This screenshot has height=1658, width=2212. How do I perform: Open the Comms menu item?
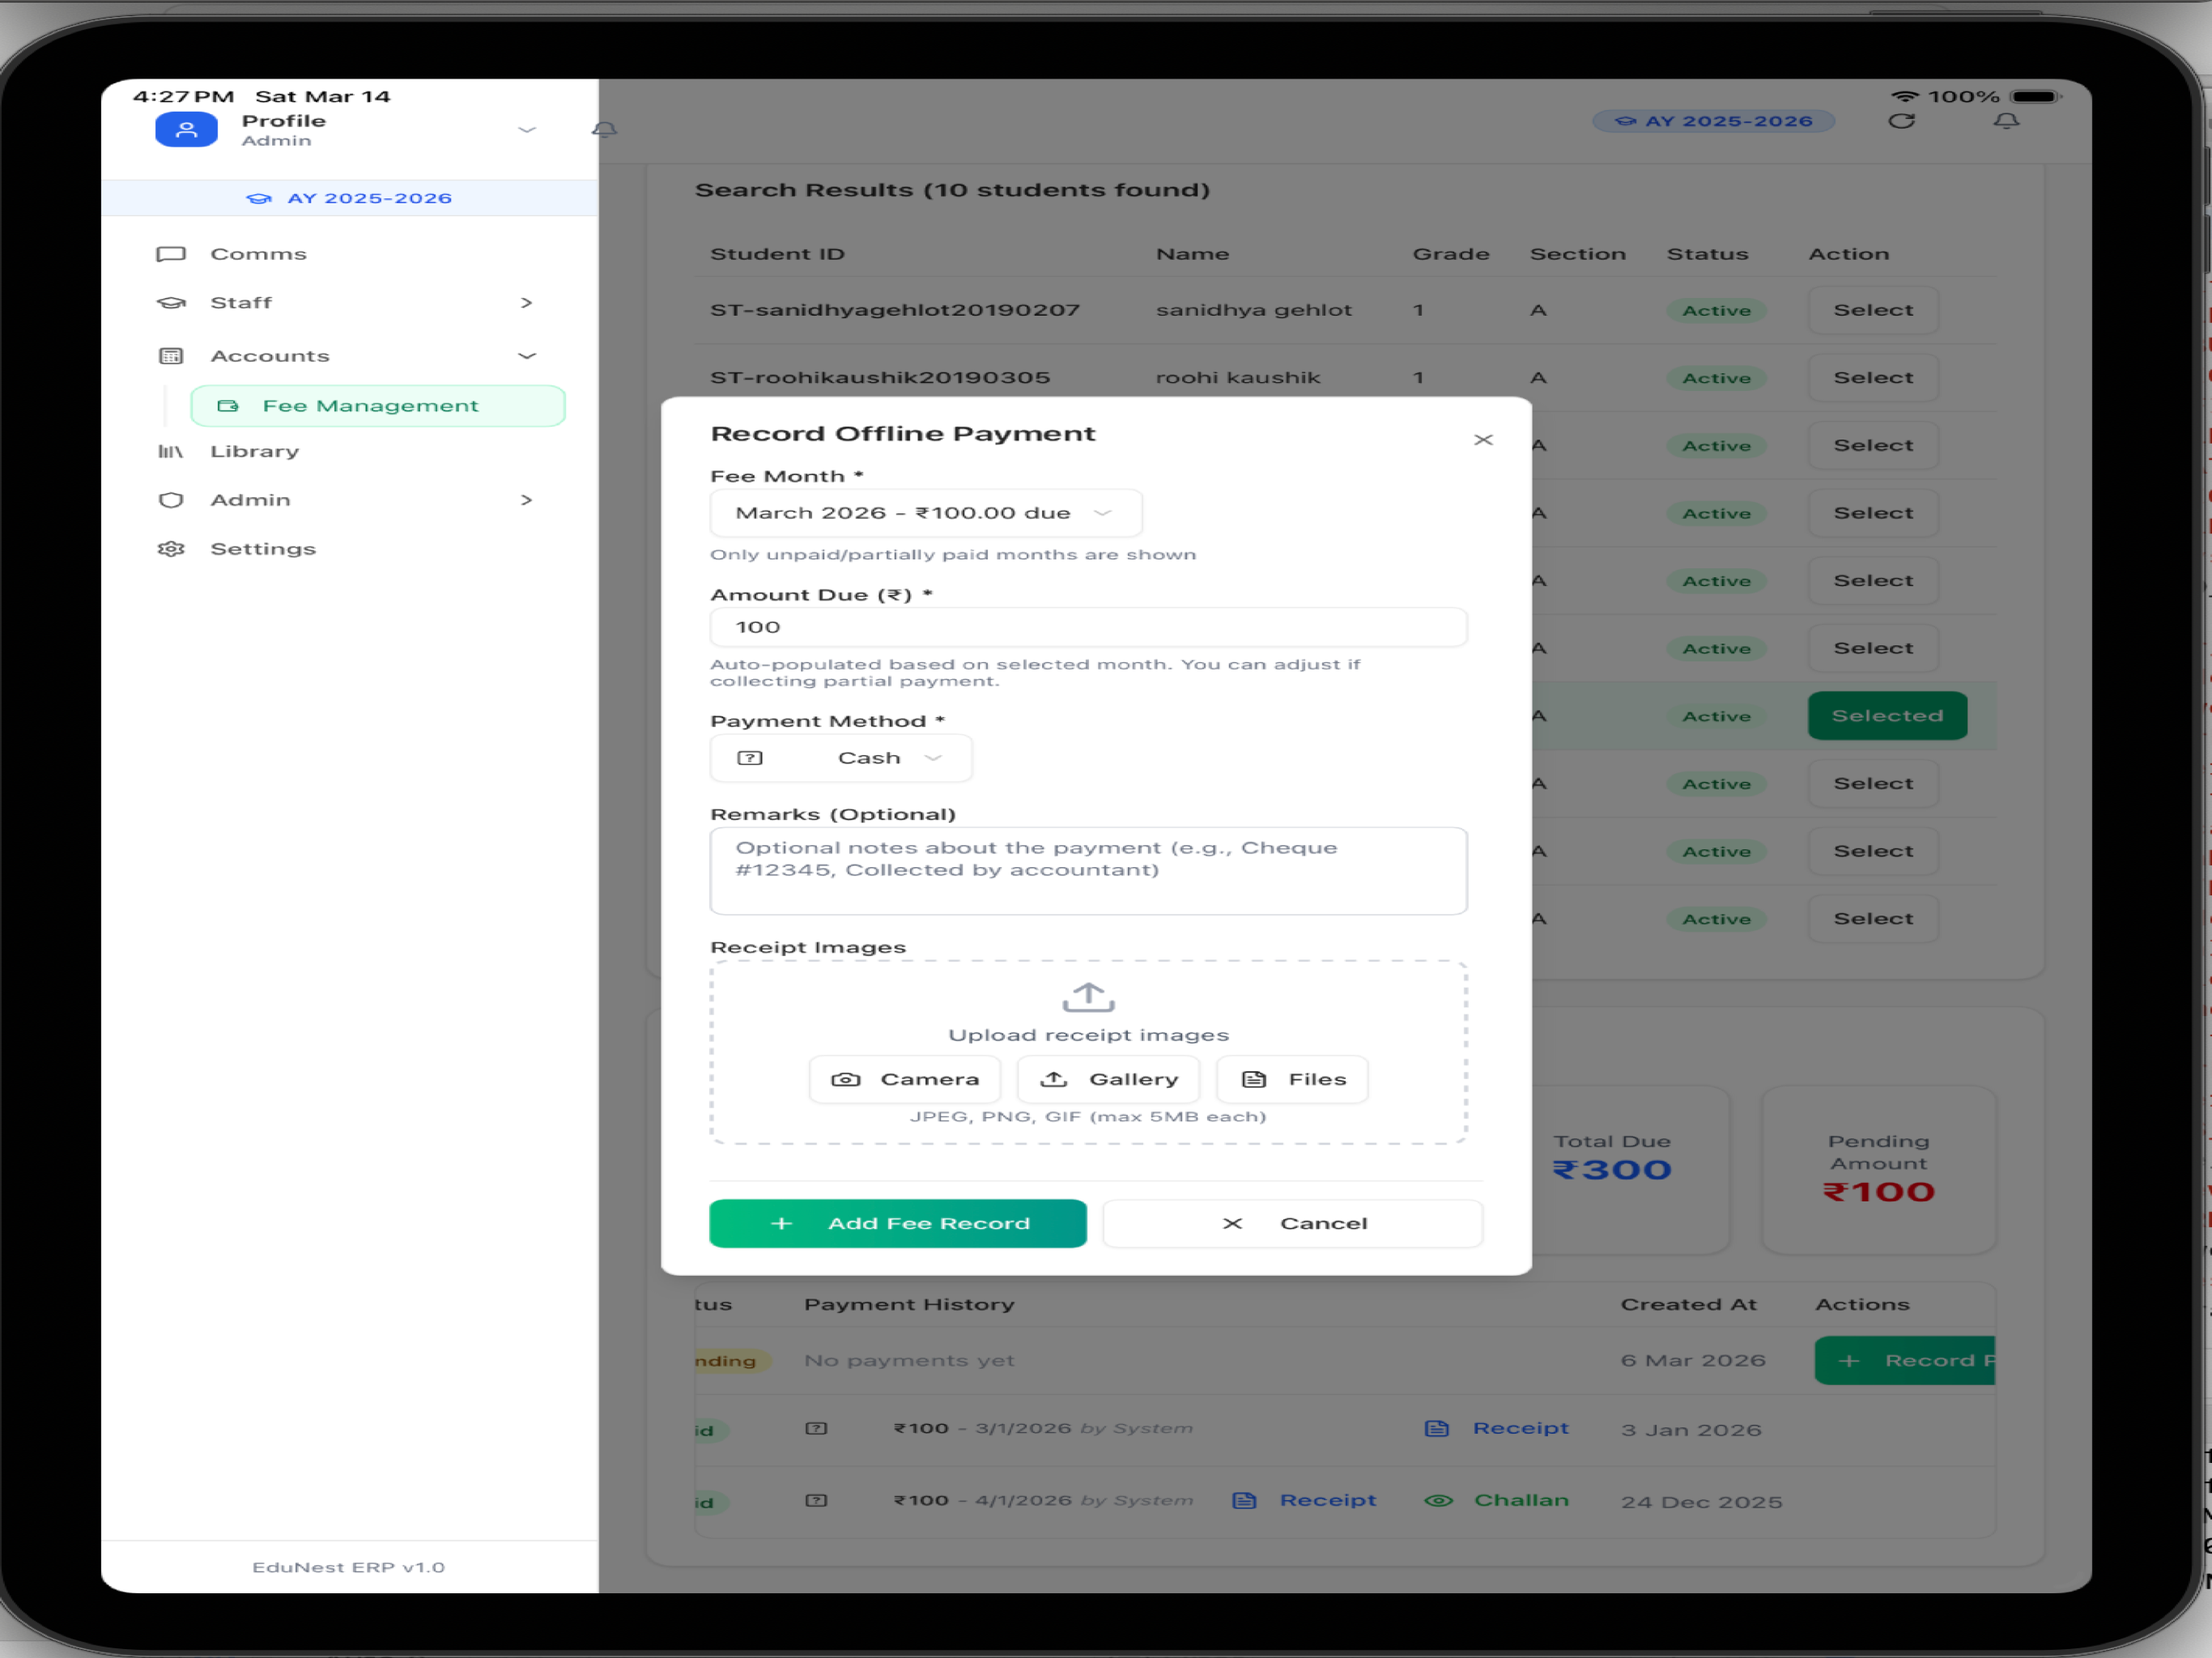click(258, 254)
